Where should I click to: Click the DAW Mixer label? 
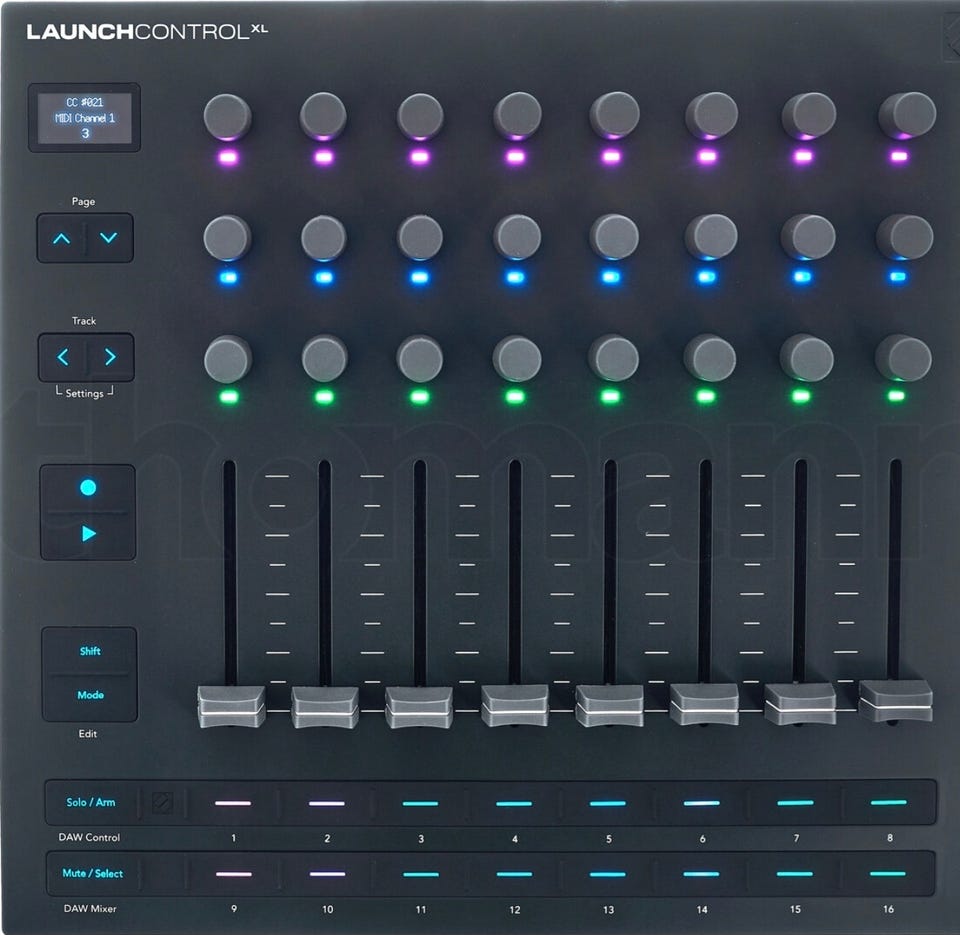point(90,909)
